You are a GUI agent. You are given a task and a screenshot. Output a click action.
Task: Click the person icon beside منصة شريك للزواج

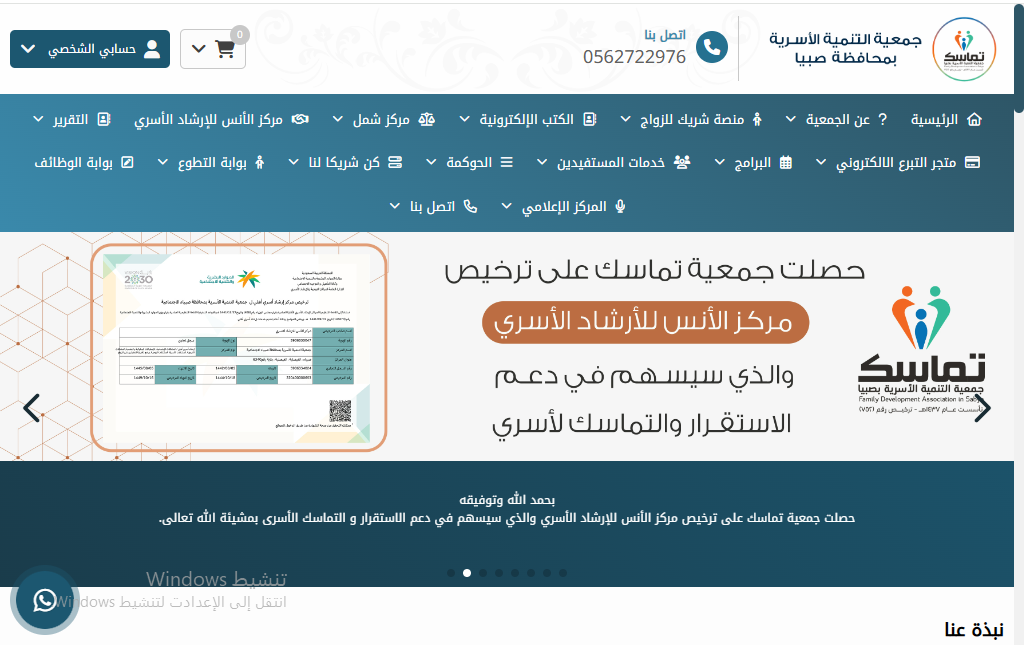[x=757, y=119]
